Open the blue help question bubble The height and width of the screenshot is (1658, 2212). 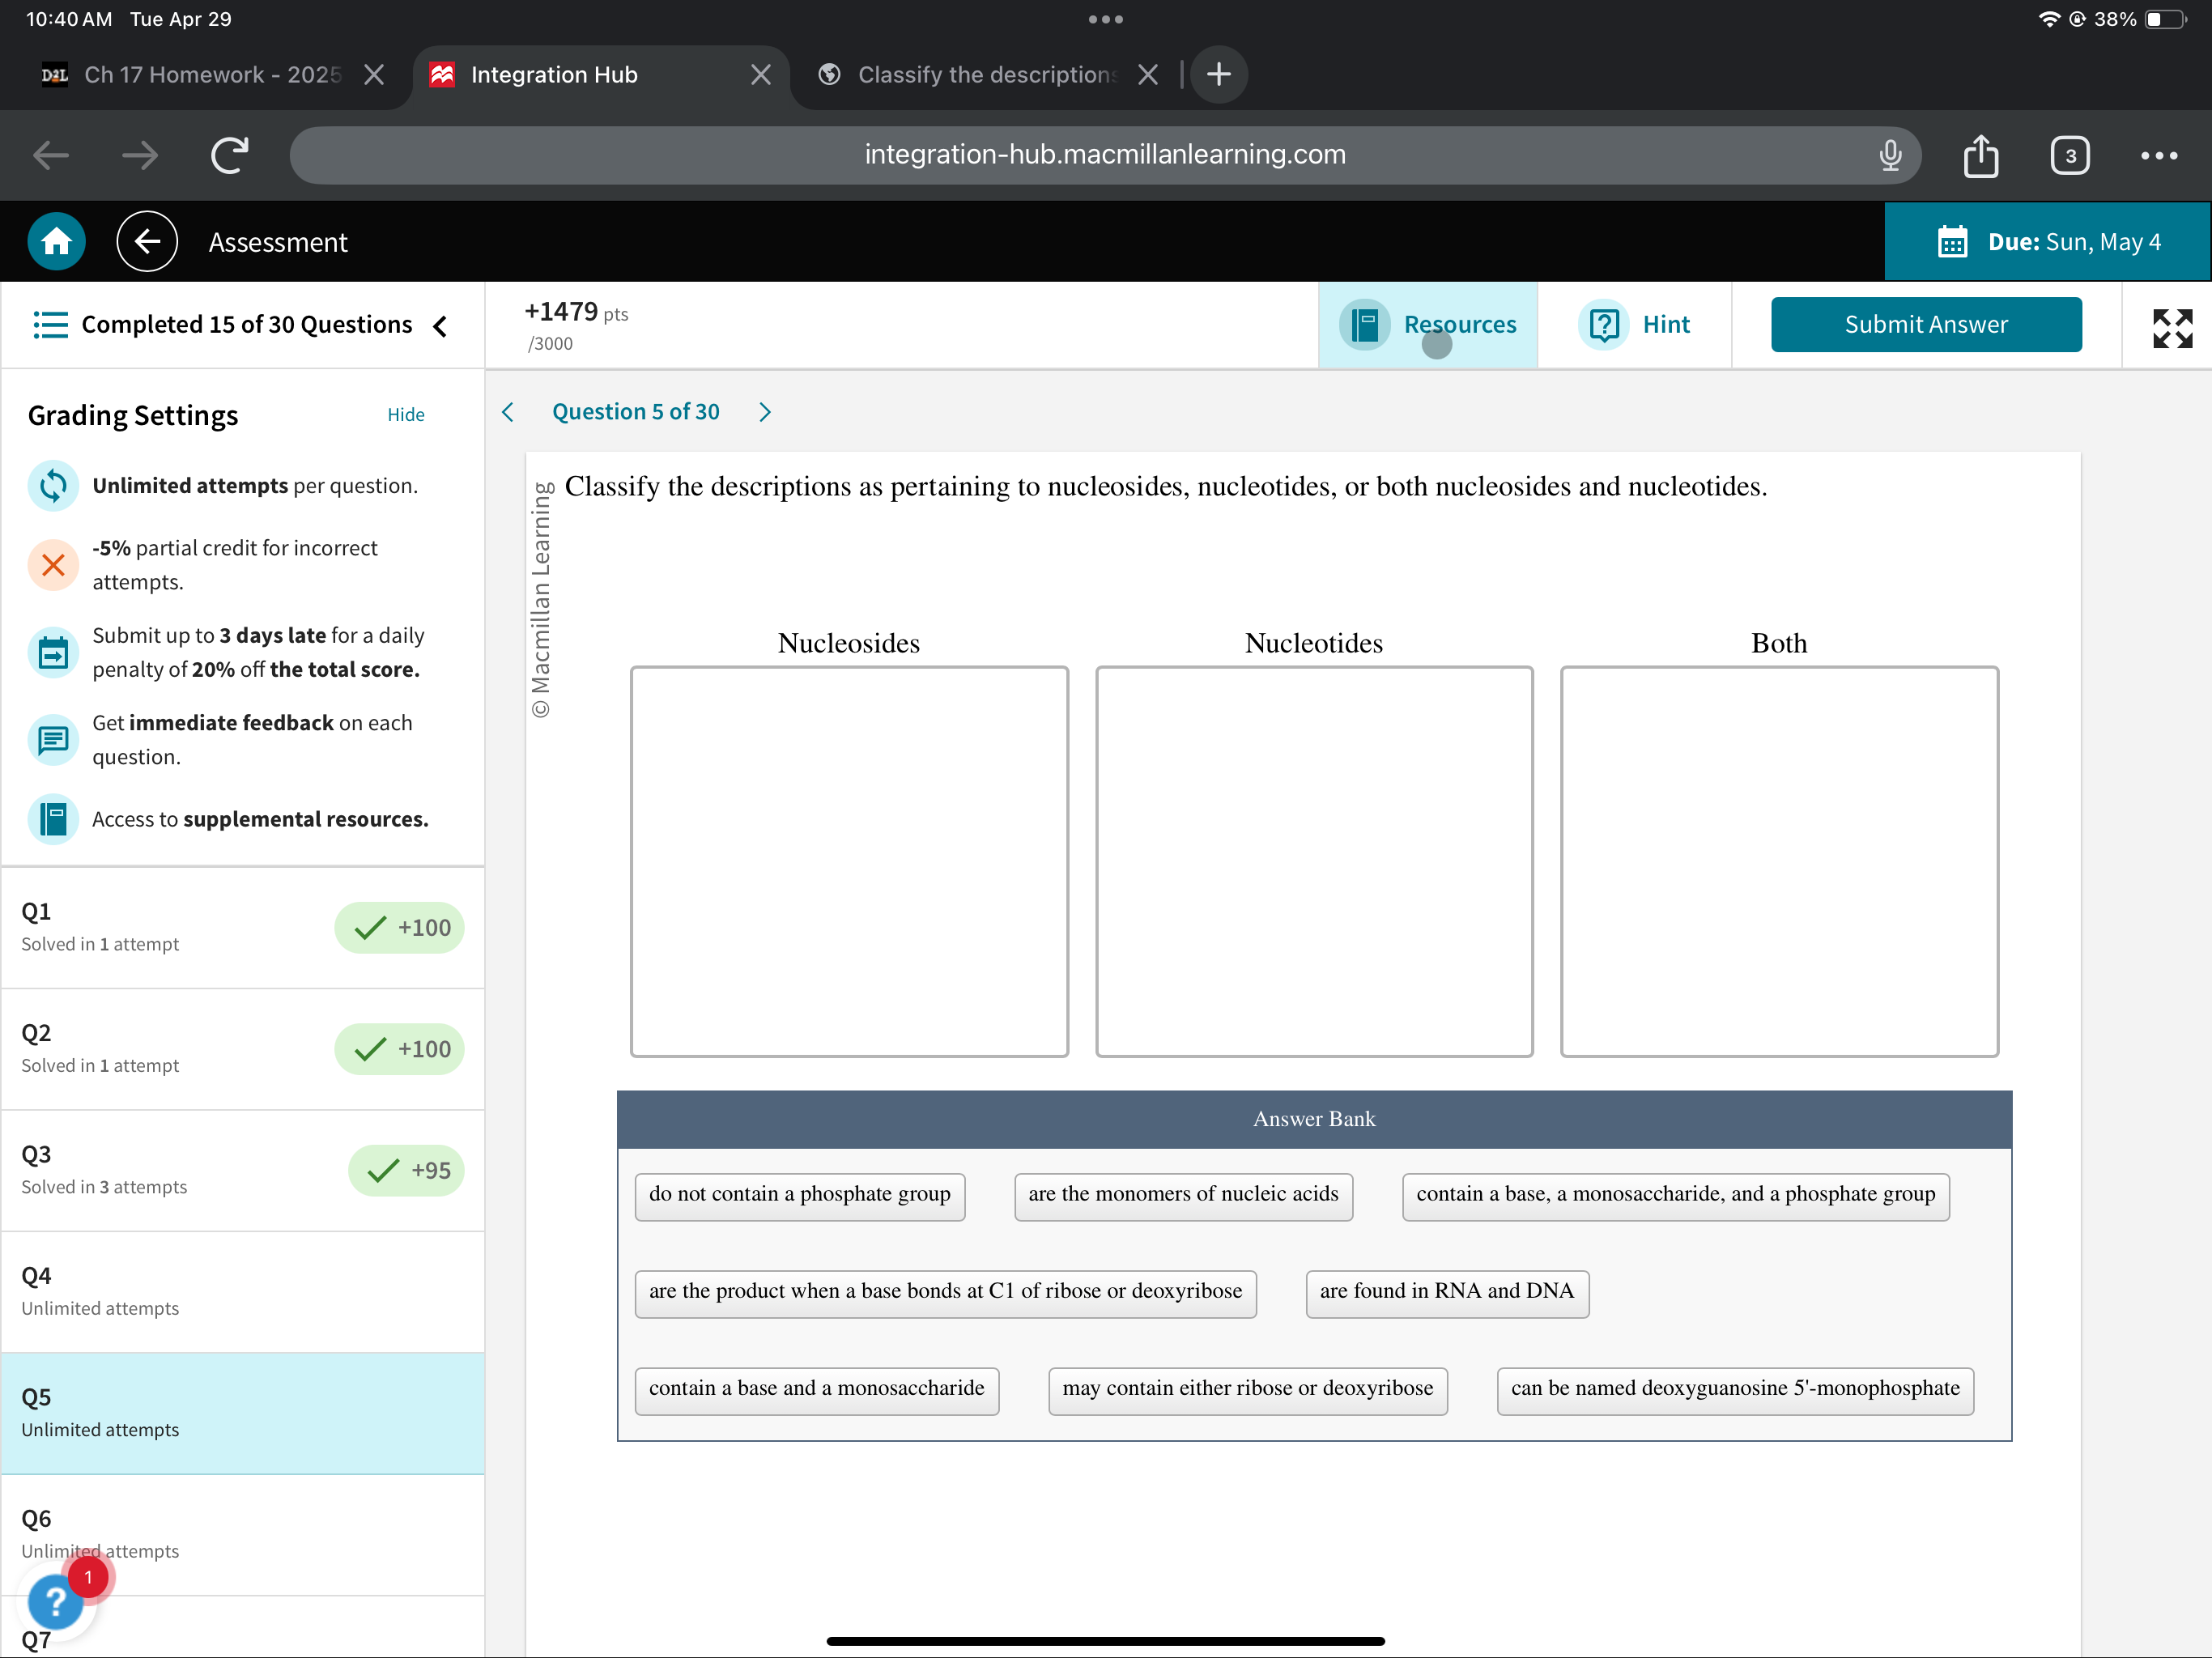point(55,1602)
